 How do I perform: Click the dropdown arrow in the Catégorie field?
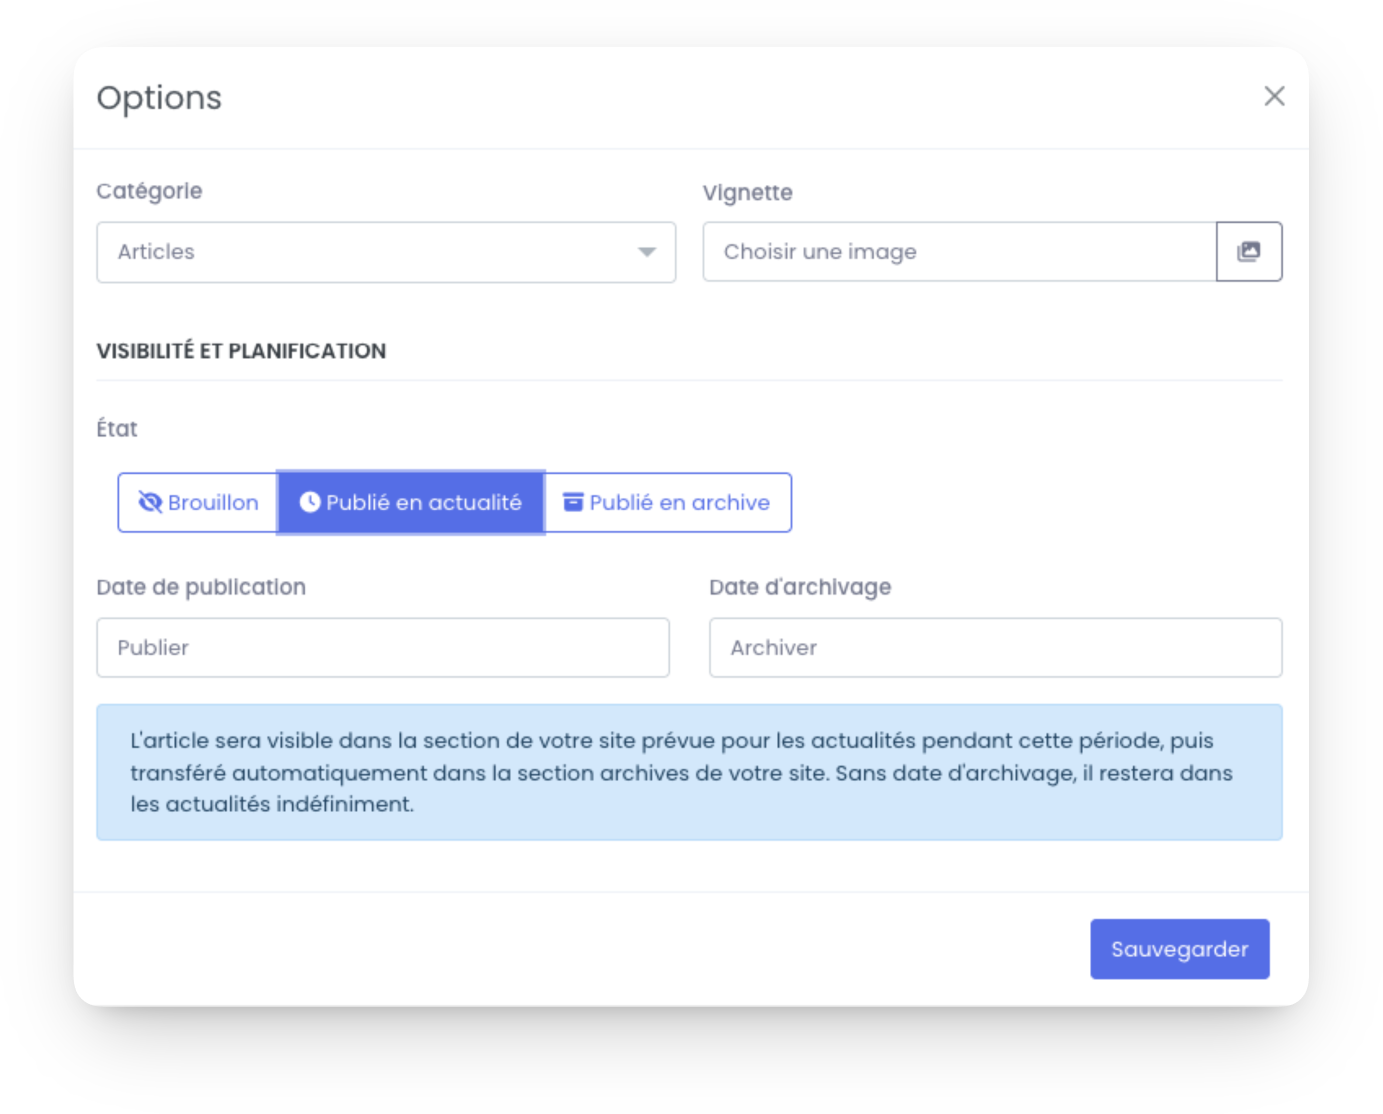(647, 252)
